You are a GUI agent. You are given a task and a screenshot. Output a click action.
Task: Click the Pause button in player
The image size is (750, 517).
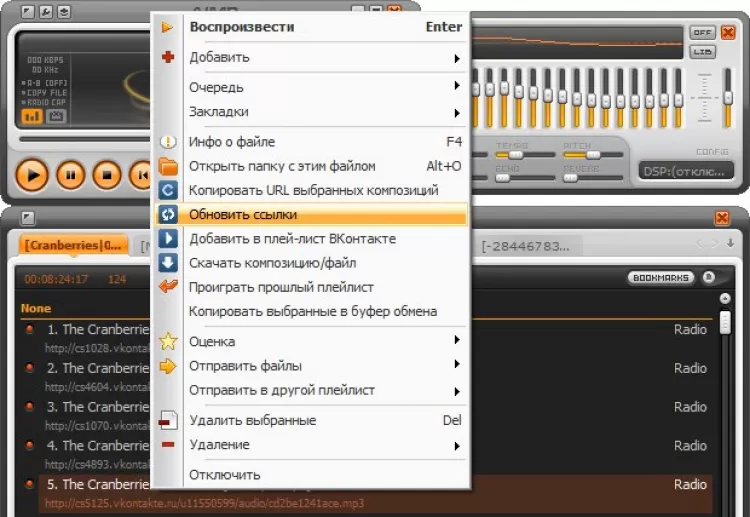tap(70, 175)
